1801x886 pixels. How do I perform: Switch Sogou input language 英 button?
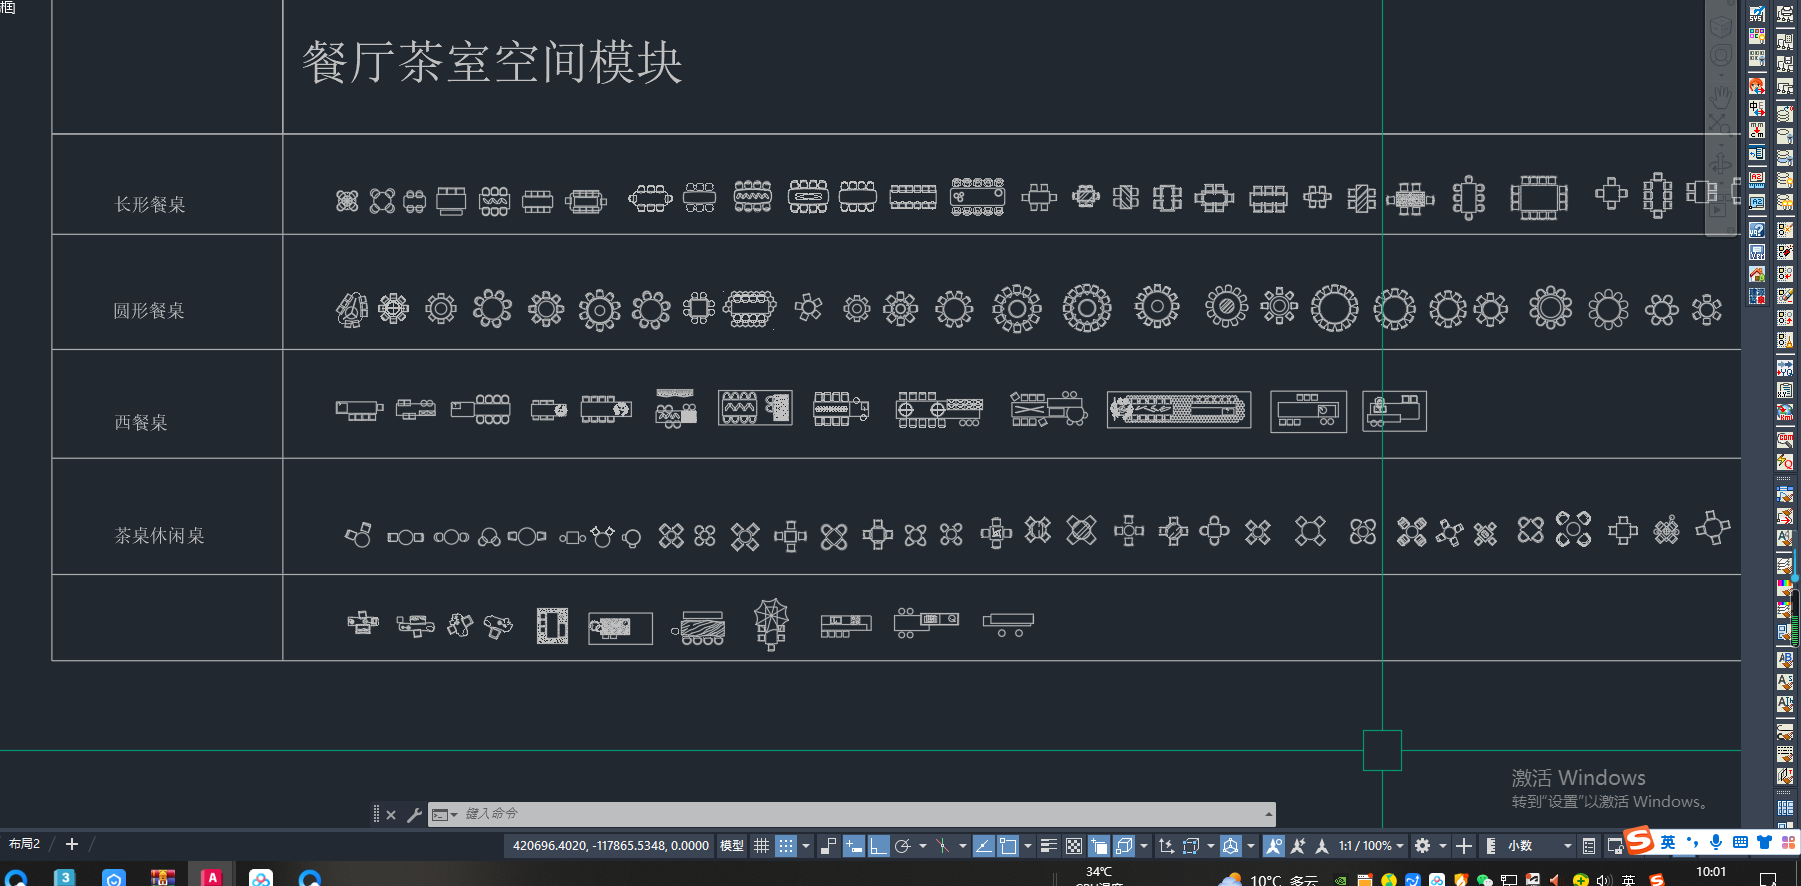[1668, 842]
